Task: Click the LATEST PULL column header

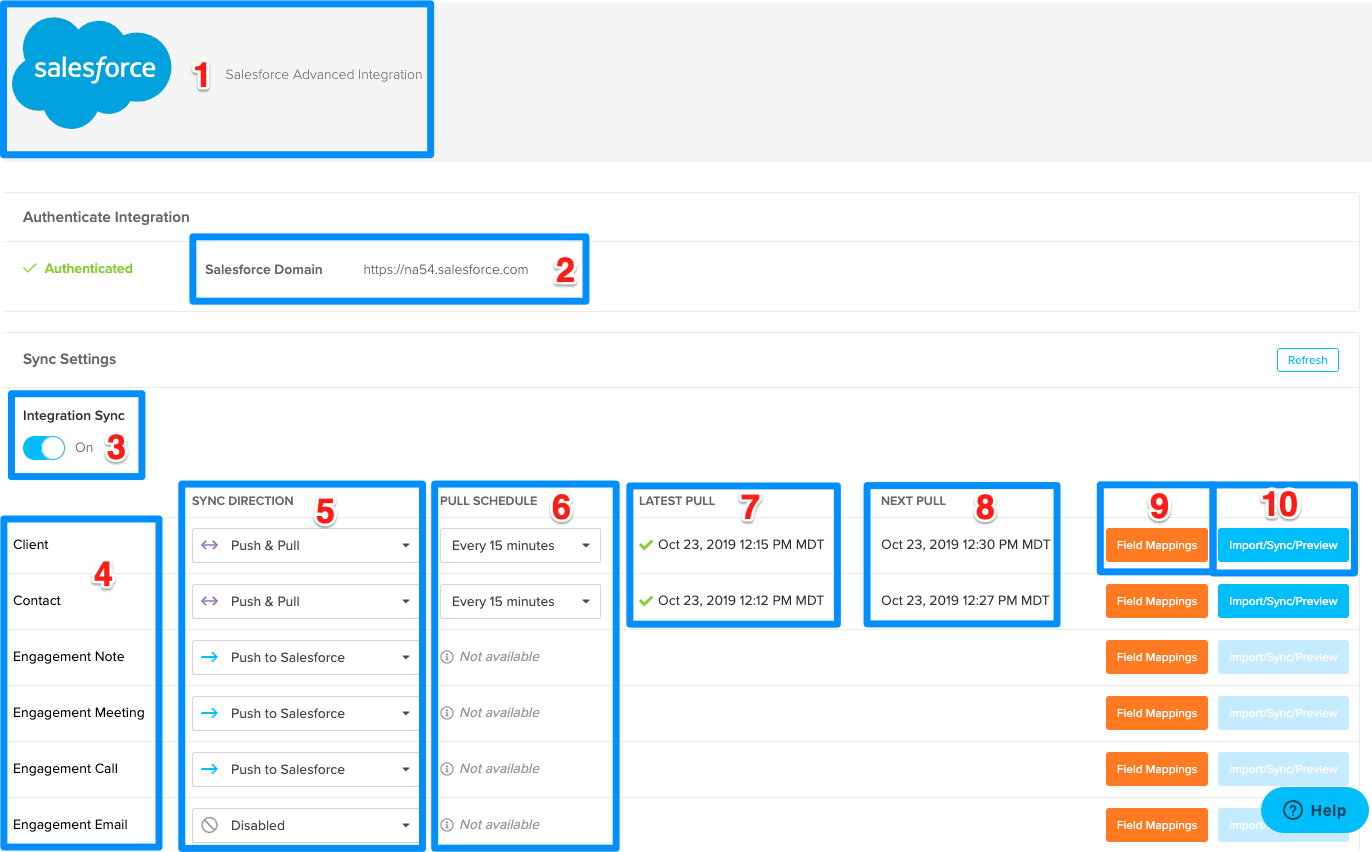Action: click(677, 501)
